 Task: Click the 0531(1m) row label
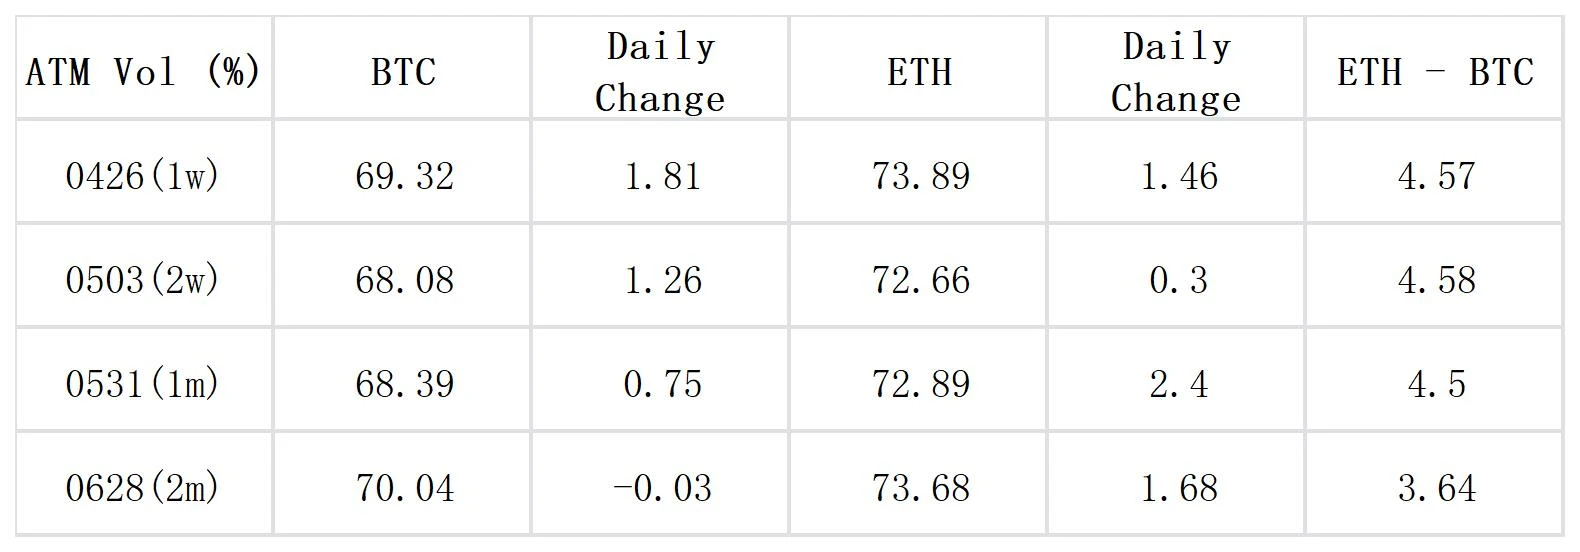coord(143,384)
